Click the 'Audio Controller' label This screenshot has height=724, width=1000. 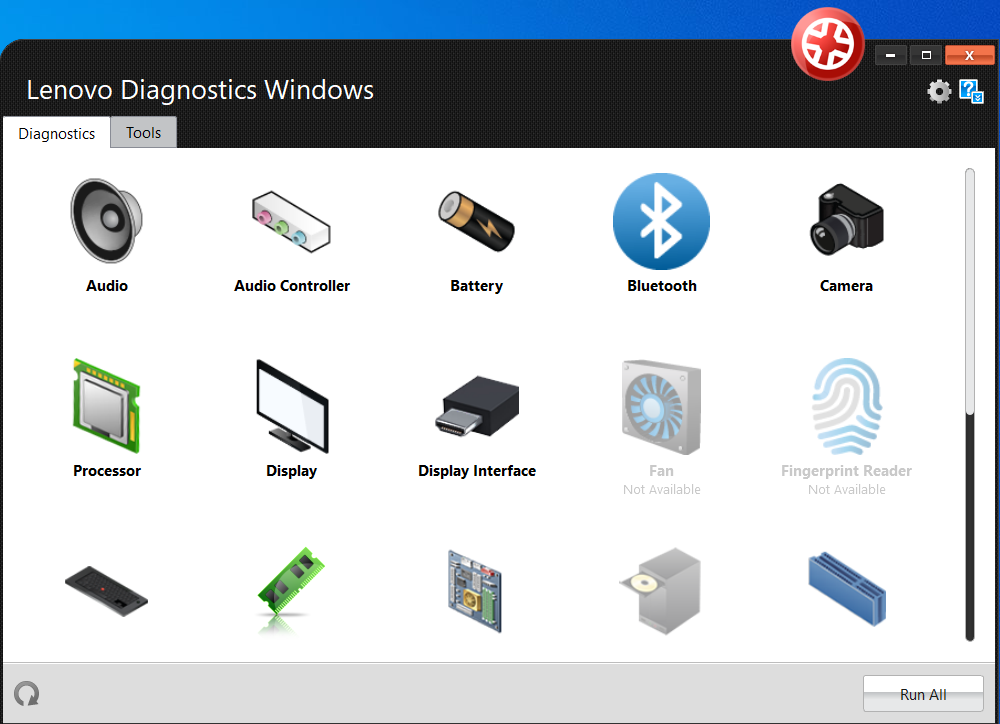291,286
